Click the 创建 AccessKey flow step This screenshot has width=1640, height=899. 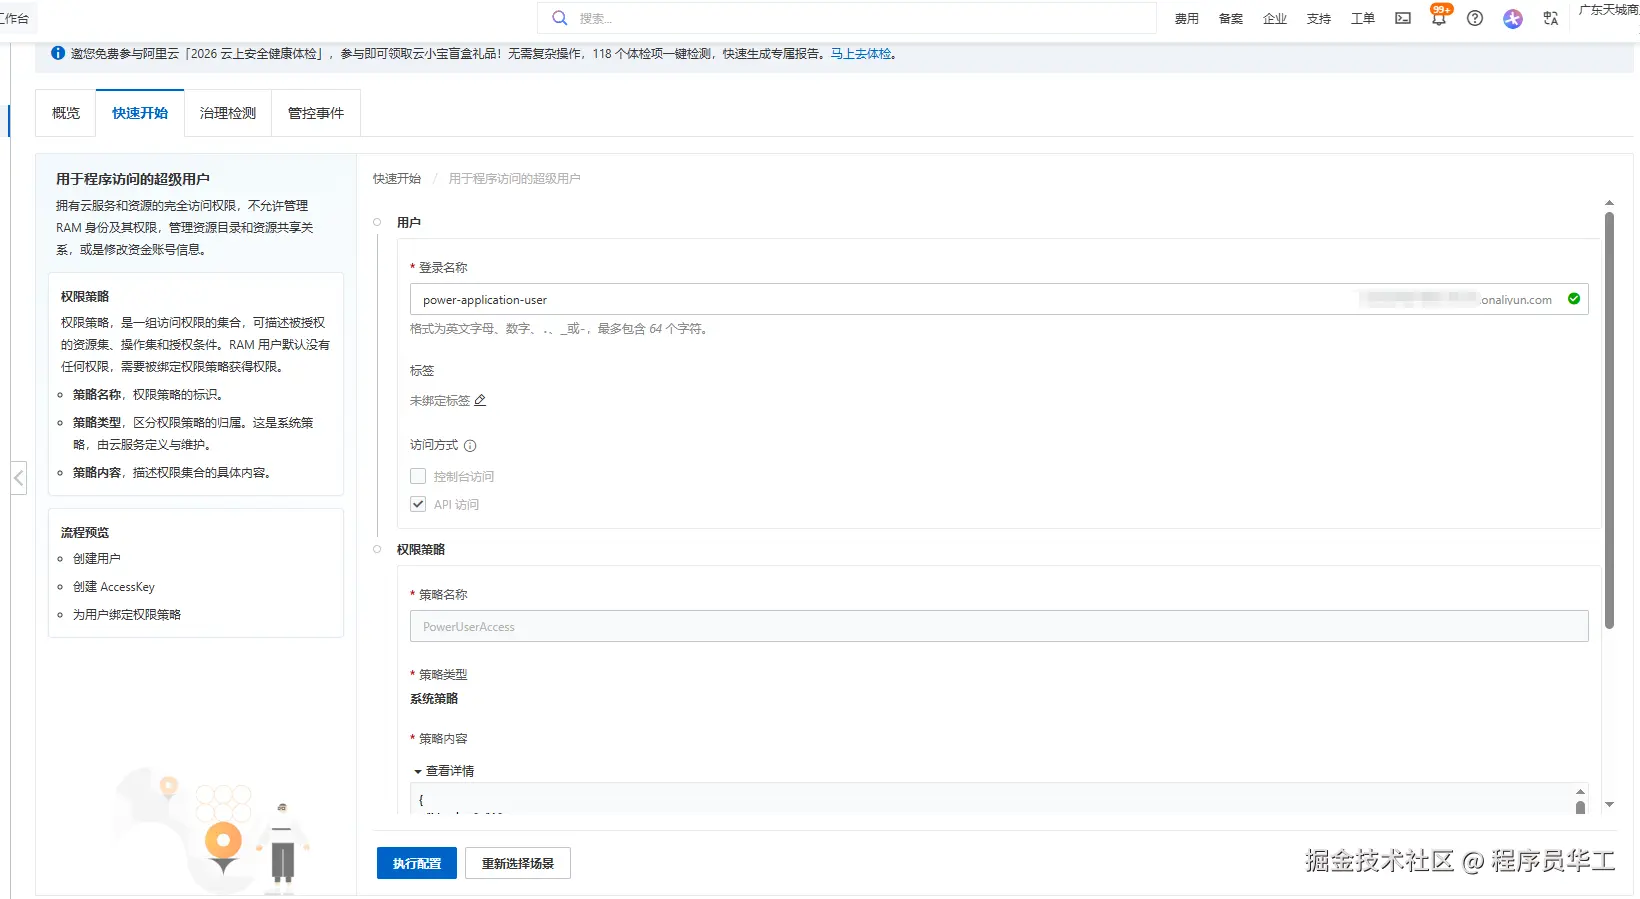(114, 587)
